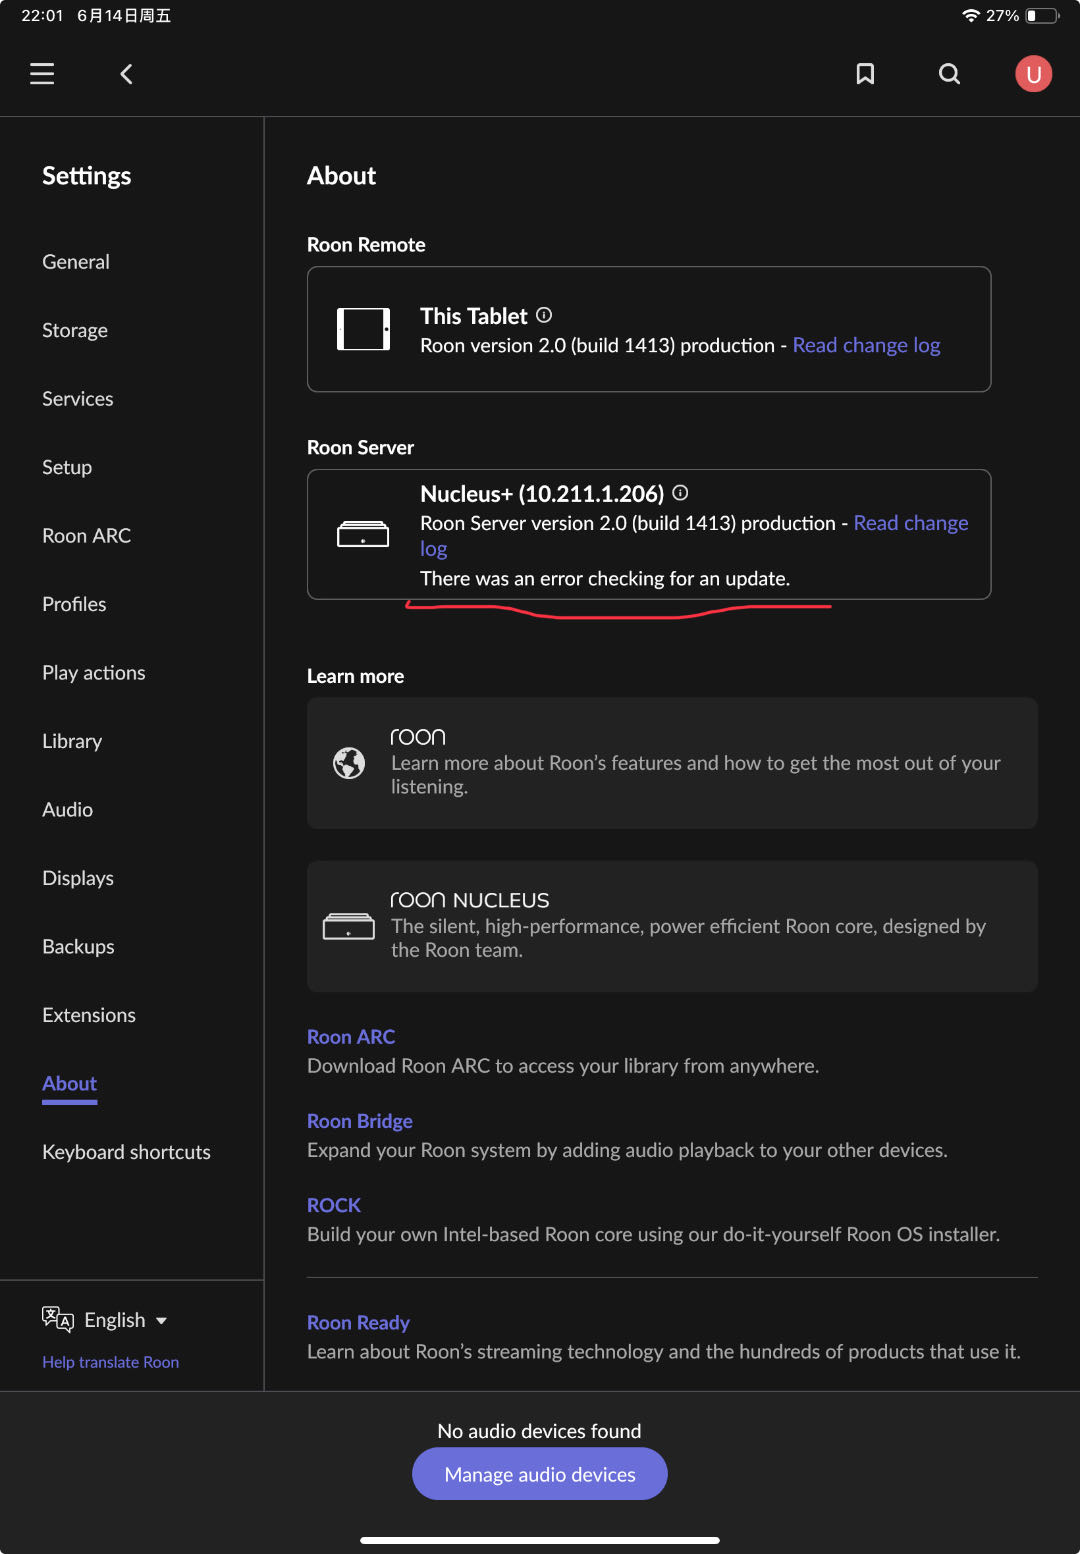The width and height of the screenshot is (1080, 1554).
Task: Select Backups in the settings sidebar
Action: point(78,947)
